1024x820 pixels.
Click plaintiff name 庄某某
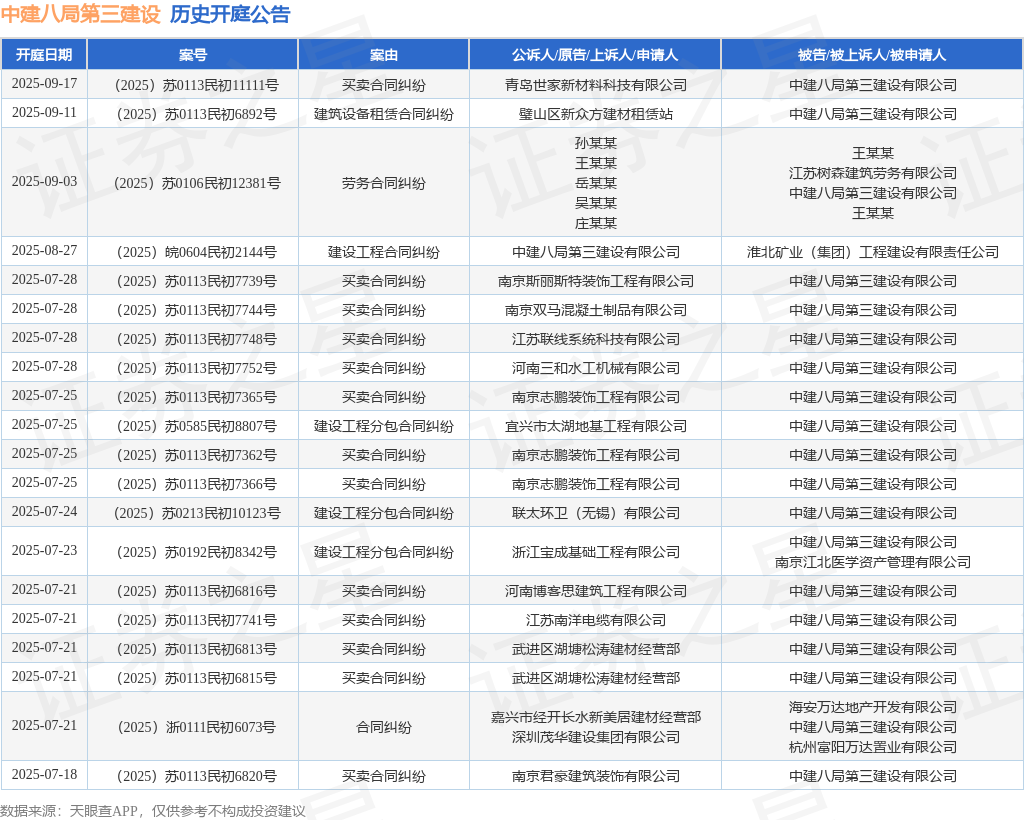tap(596, 223)
